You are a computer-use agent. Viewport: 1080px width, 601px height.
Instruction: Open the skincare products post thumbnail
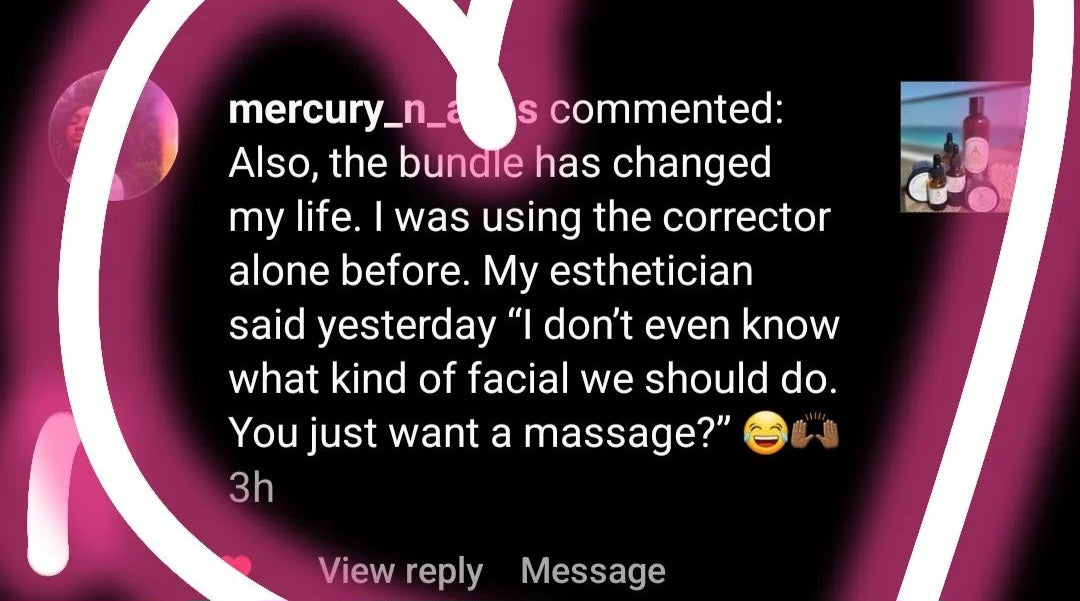[x=965, y=147]
